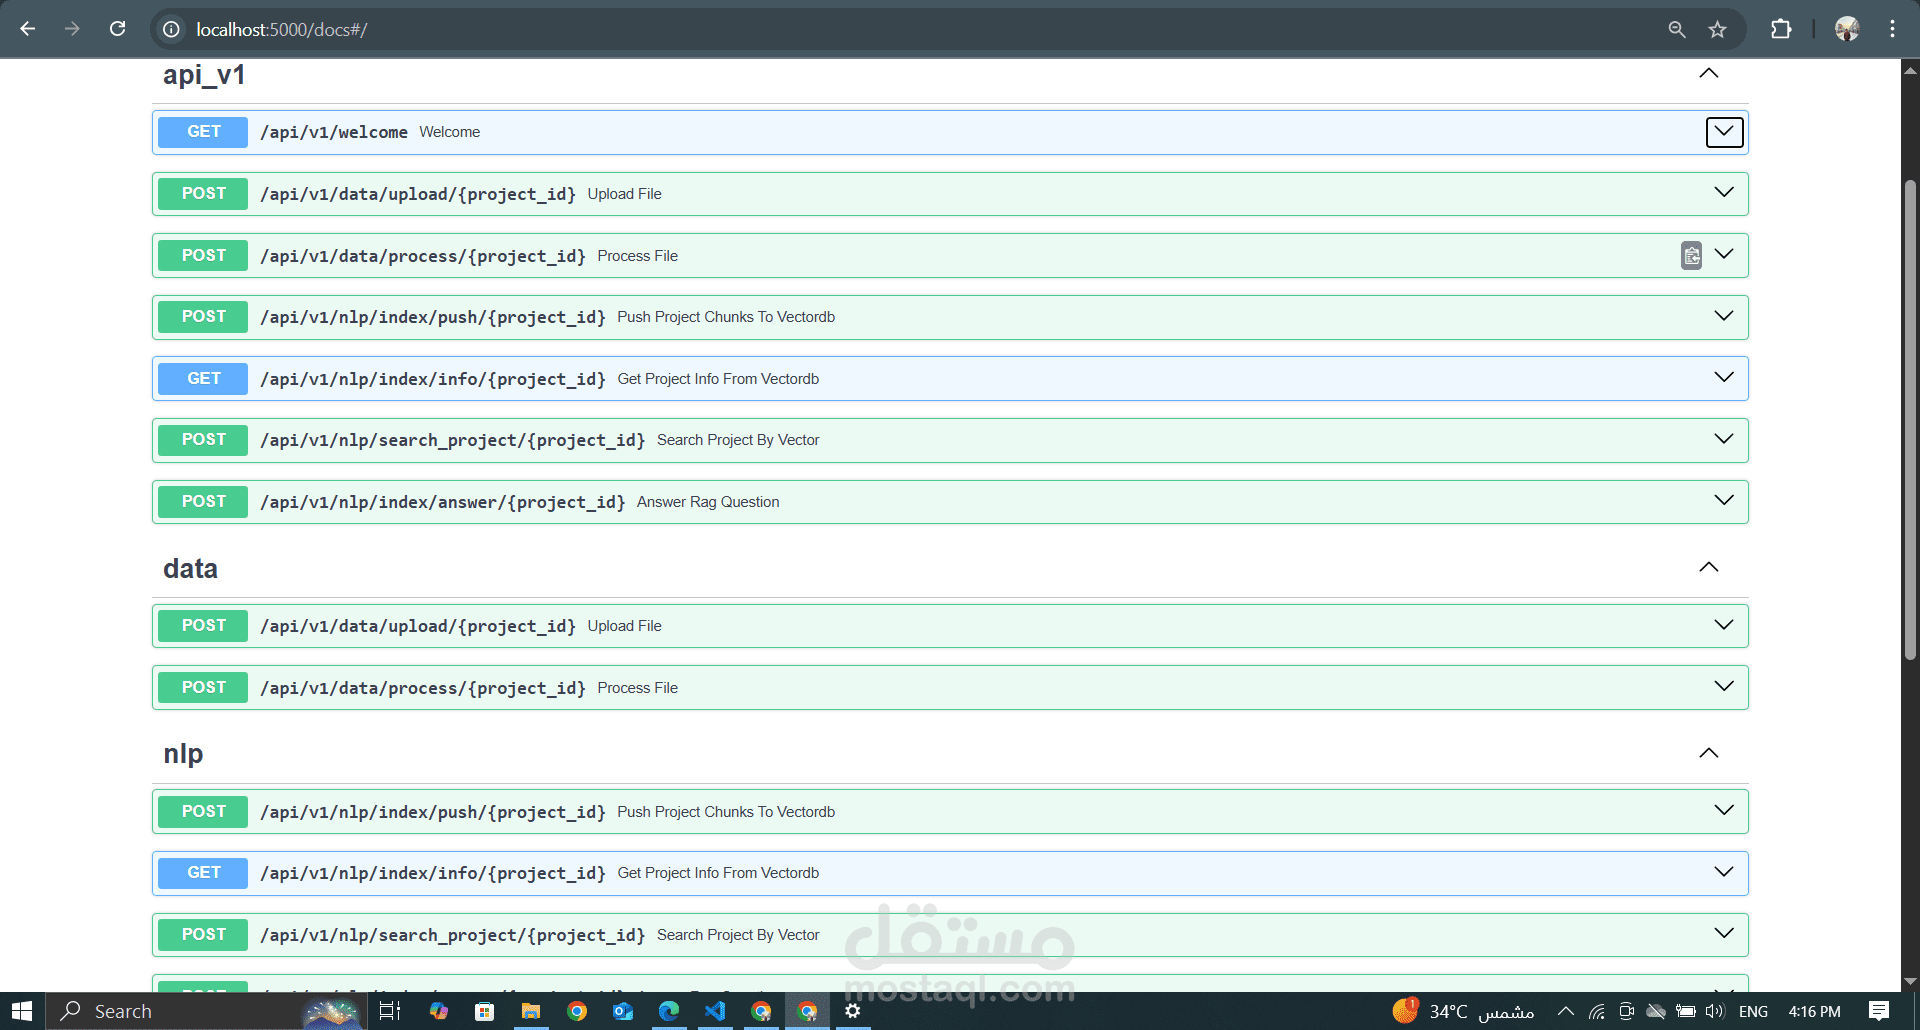
Task: Go back using the browser back arrow
Action: pyautogui.click(x=28, y=29)
